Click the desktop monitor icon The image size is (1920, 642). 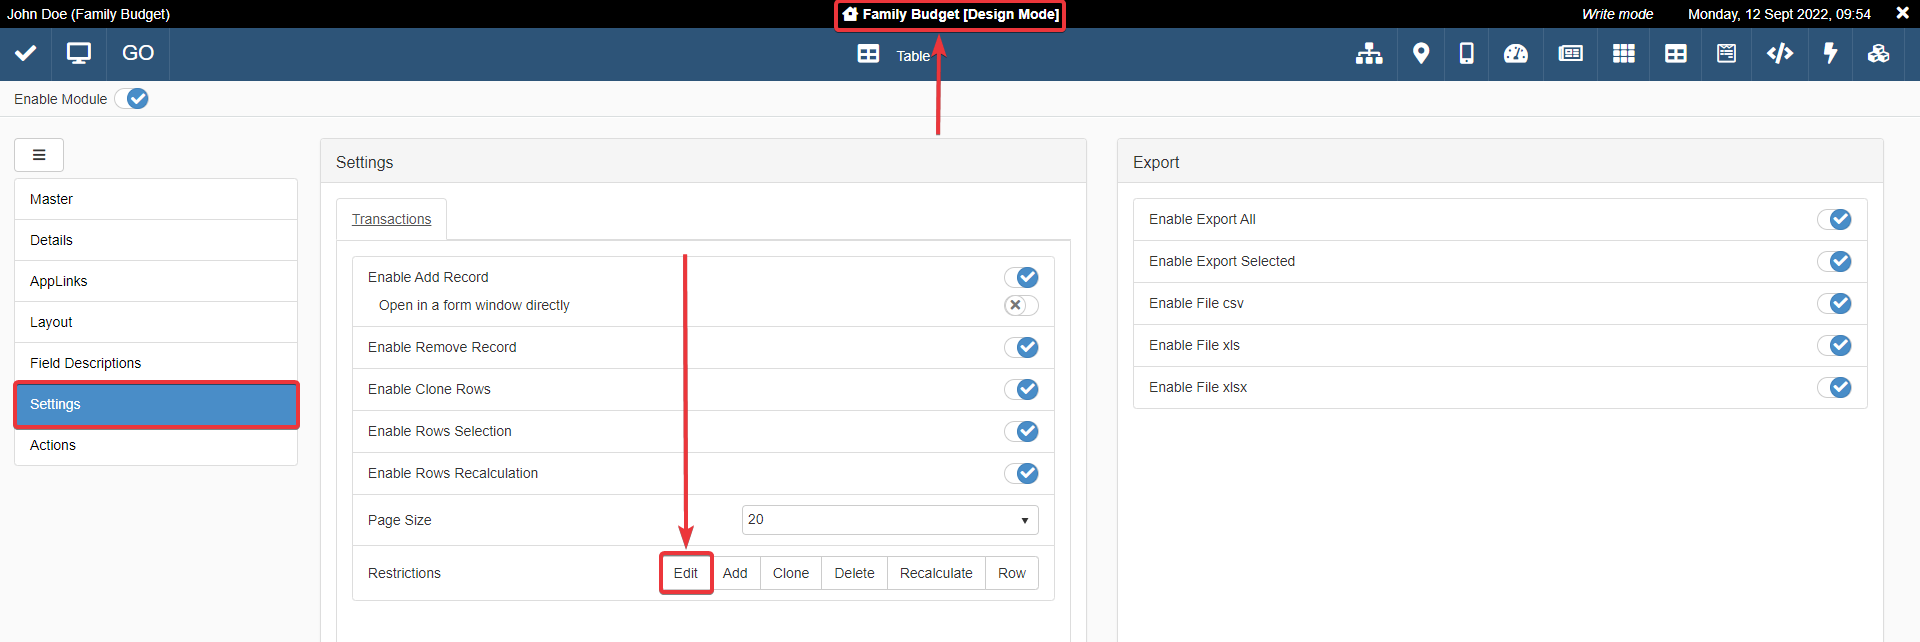pyautogui.click(x=78, y=53)
